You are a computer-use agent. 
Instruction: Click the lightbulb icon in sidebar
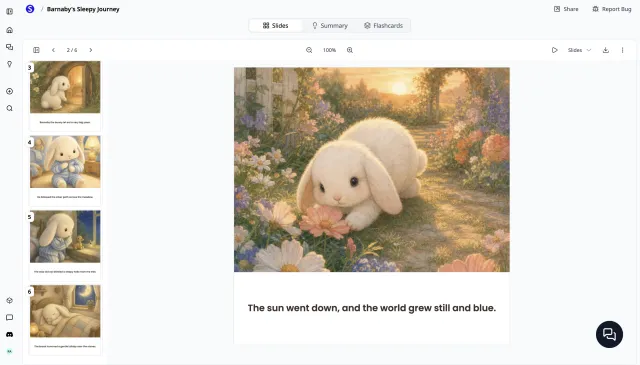pos(9,64)
